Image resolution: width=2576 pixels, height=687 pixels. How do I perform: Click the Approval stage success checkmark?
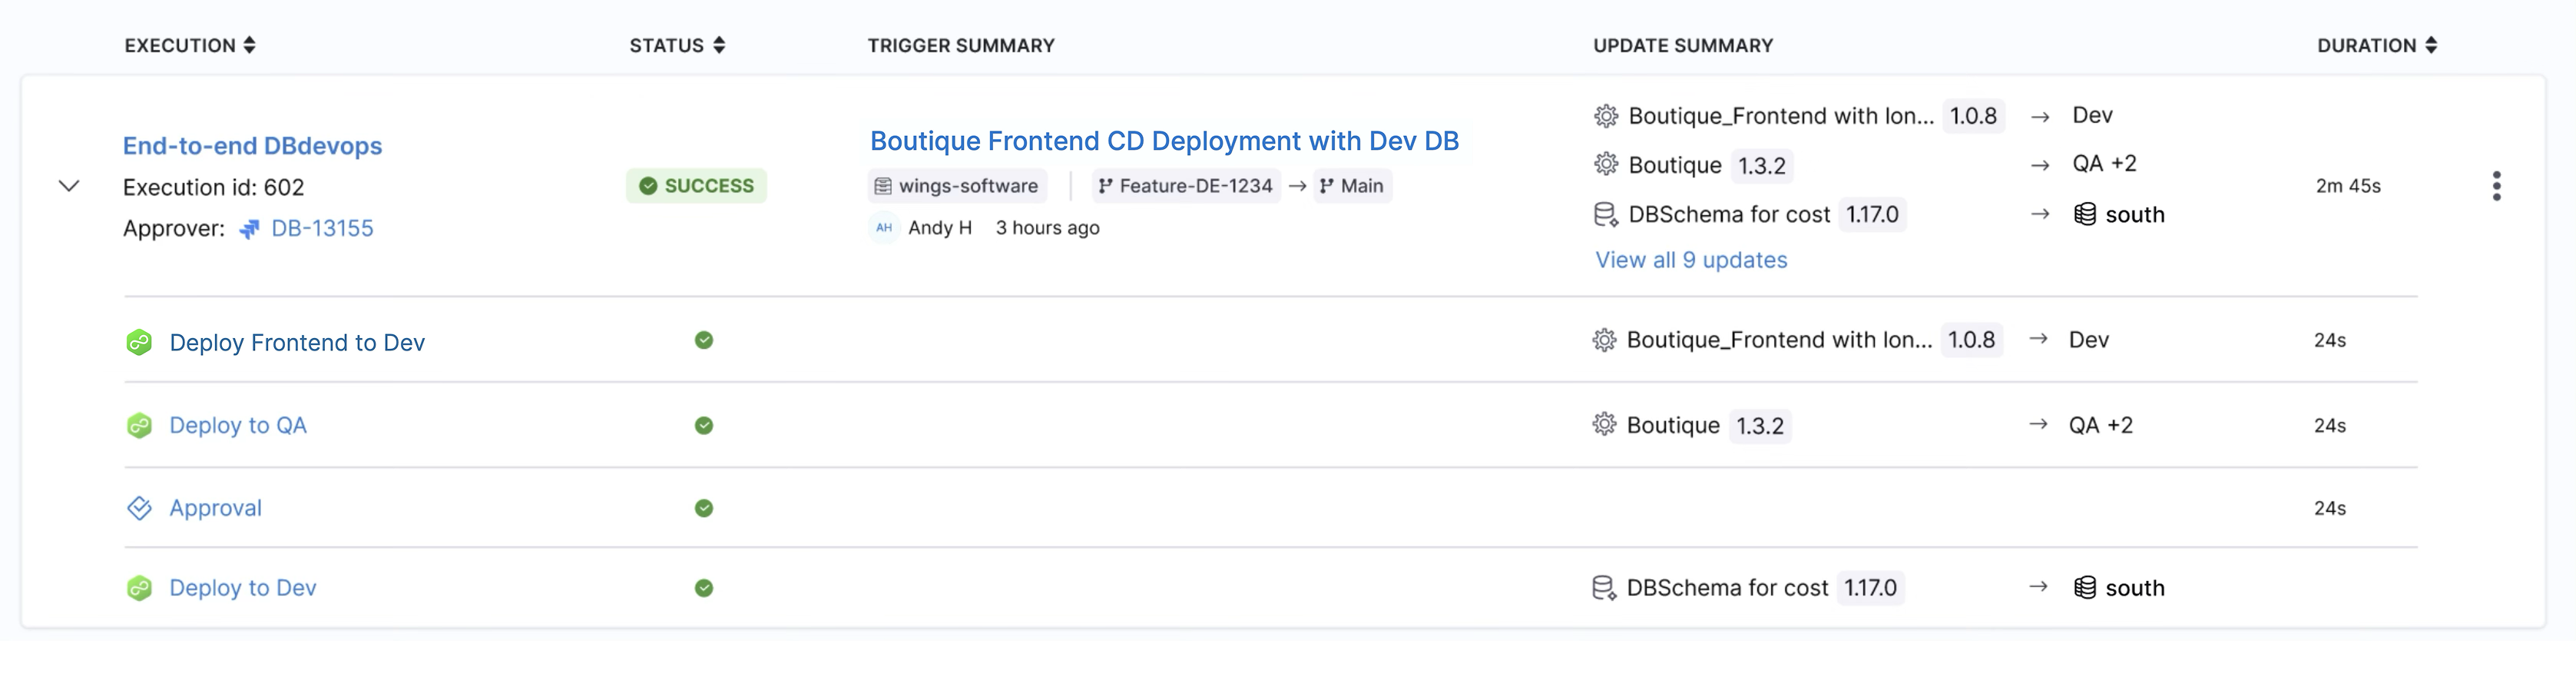[704, 508]
